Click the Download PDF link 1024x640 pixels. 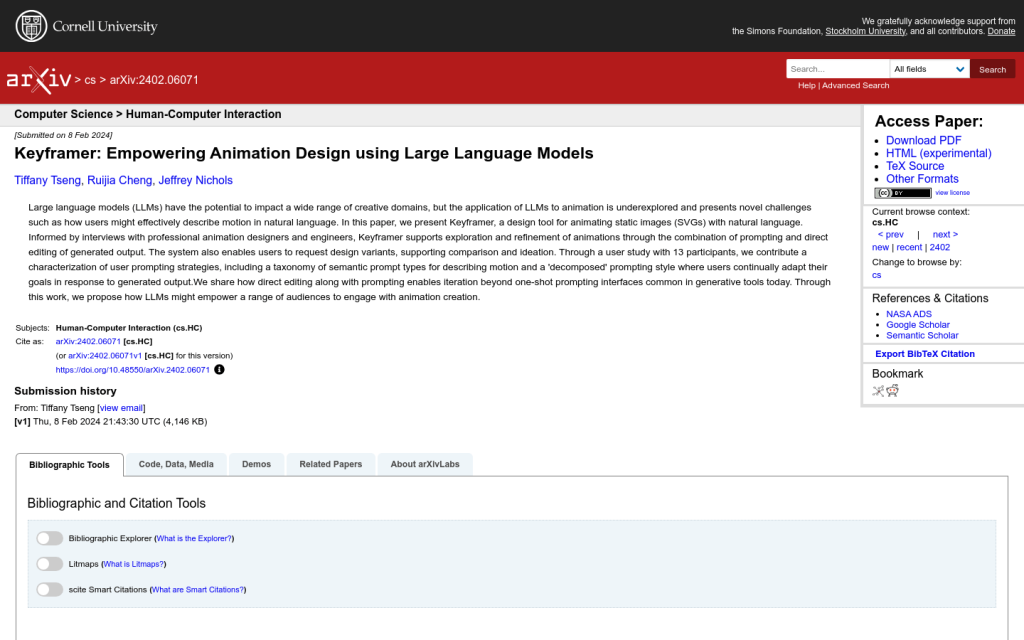point(923,140)
